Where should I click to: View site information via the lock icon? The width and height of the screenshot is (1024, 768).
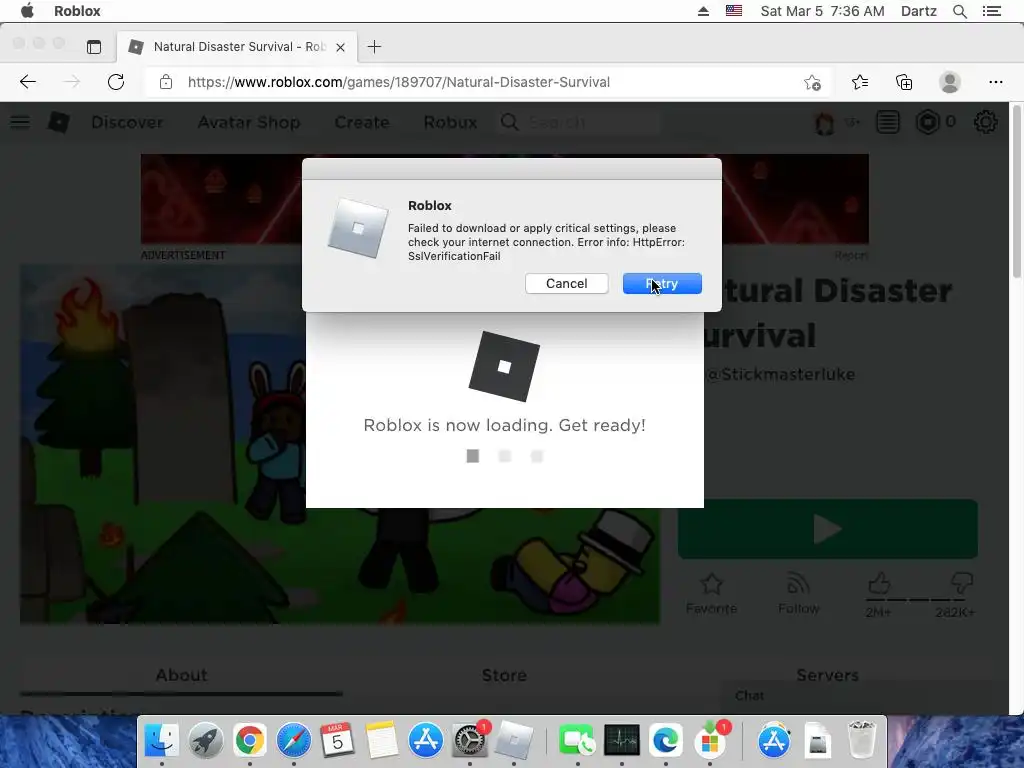pyautogui.click(x=166, y=82)
